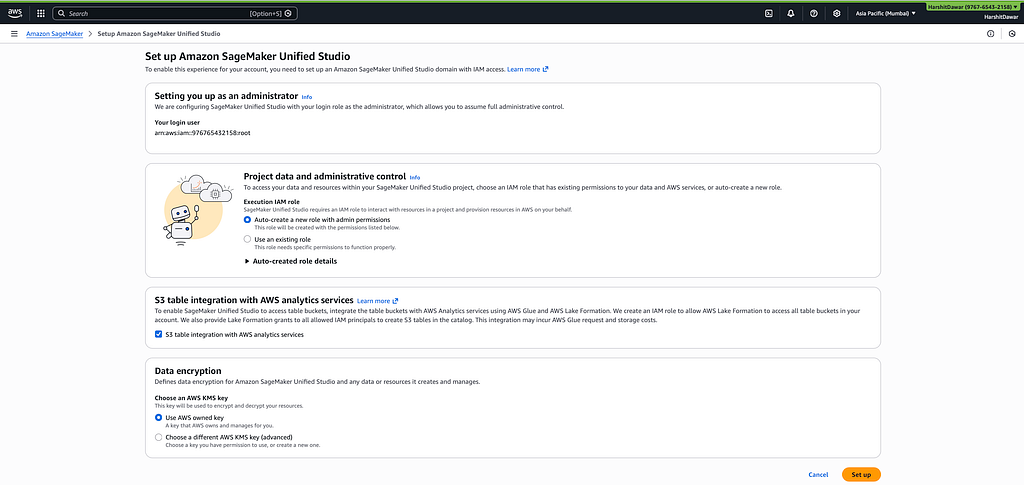Screen dimensions: 1024x485
Task: Select Use an existing role option
Action: [247, 240]
